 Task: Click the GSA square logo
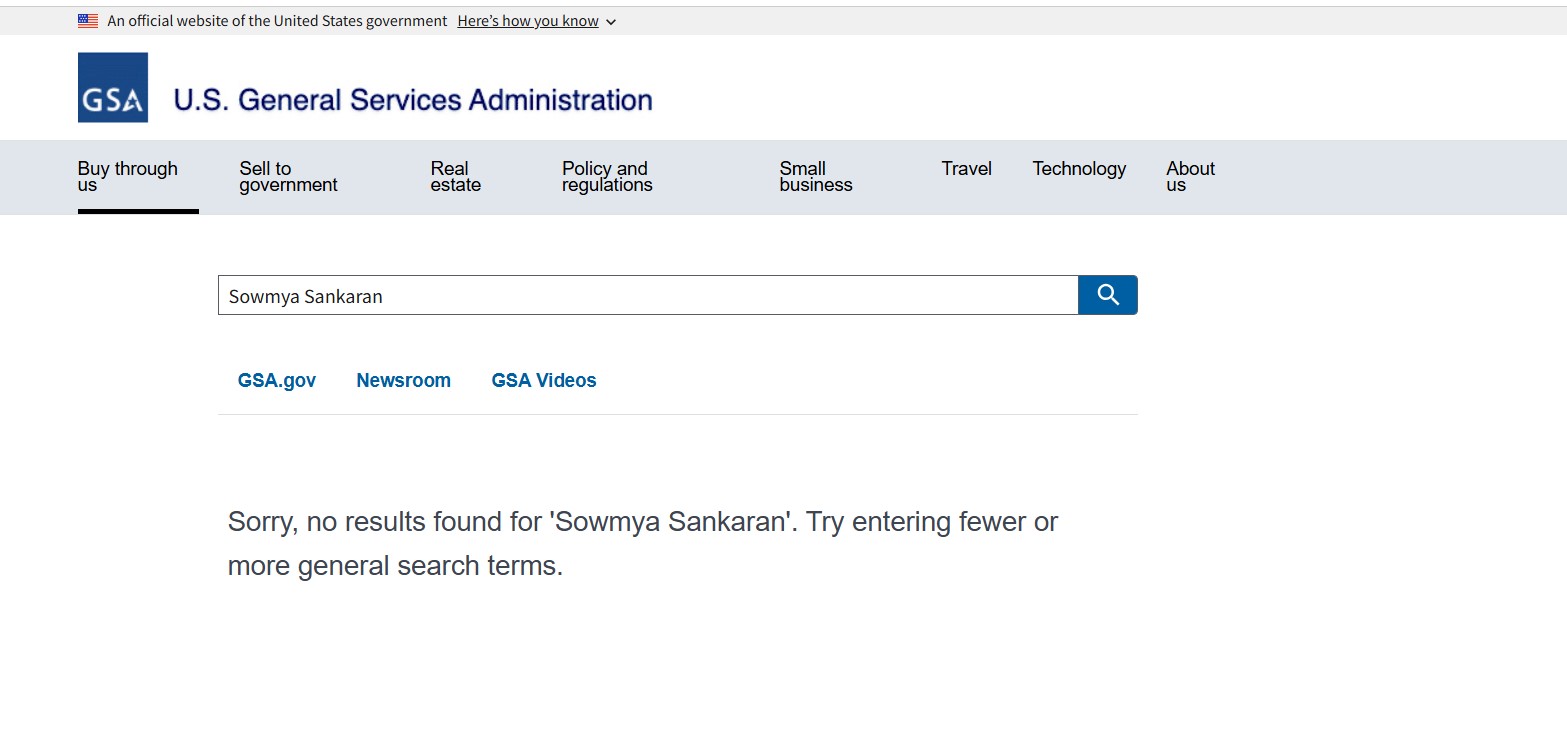113,88
